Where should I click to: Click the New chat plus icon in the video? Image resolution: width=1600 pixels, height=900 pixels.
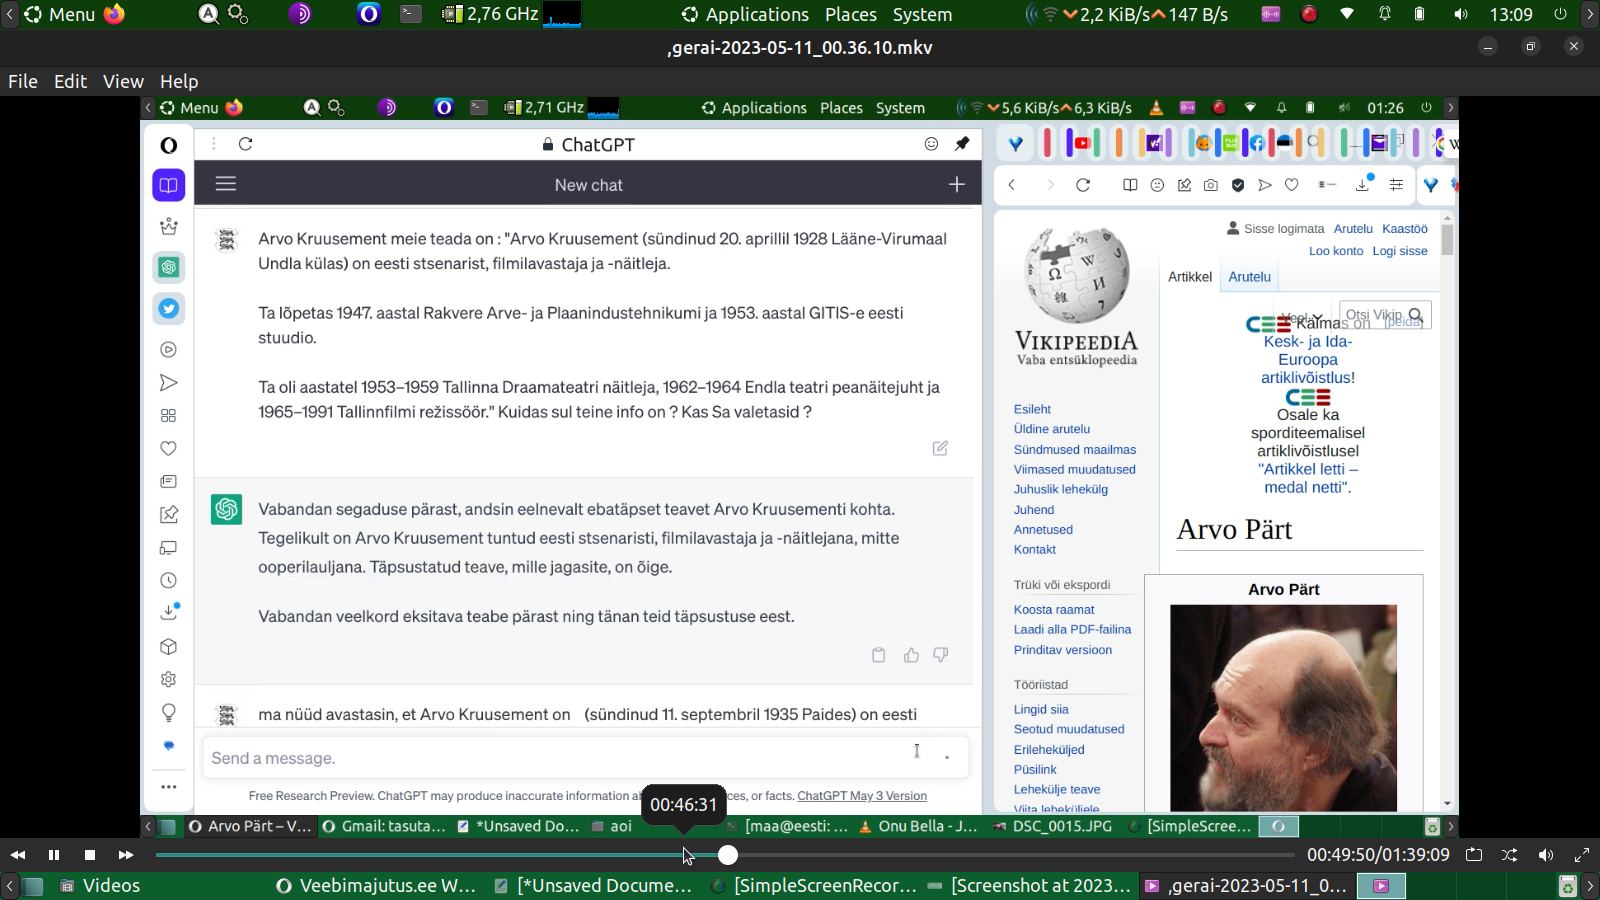pos(957,184)
